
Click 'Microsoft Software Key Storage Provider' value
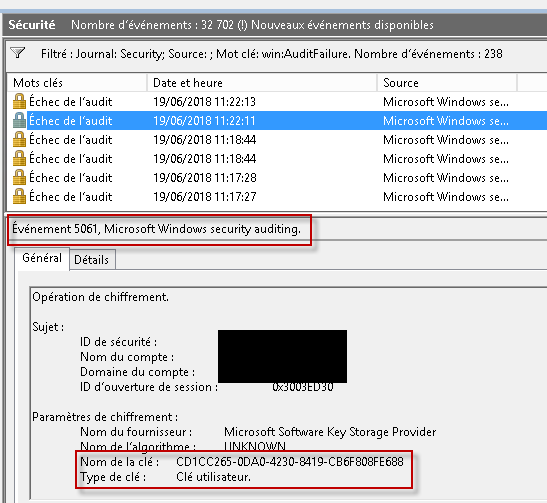(330, 432)
